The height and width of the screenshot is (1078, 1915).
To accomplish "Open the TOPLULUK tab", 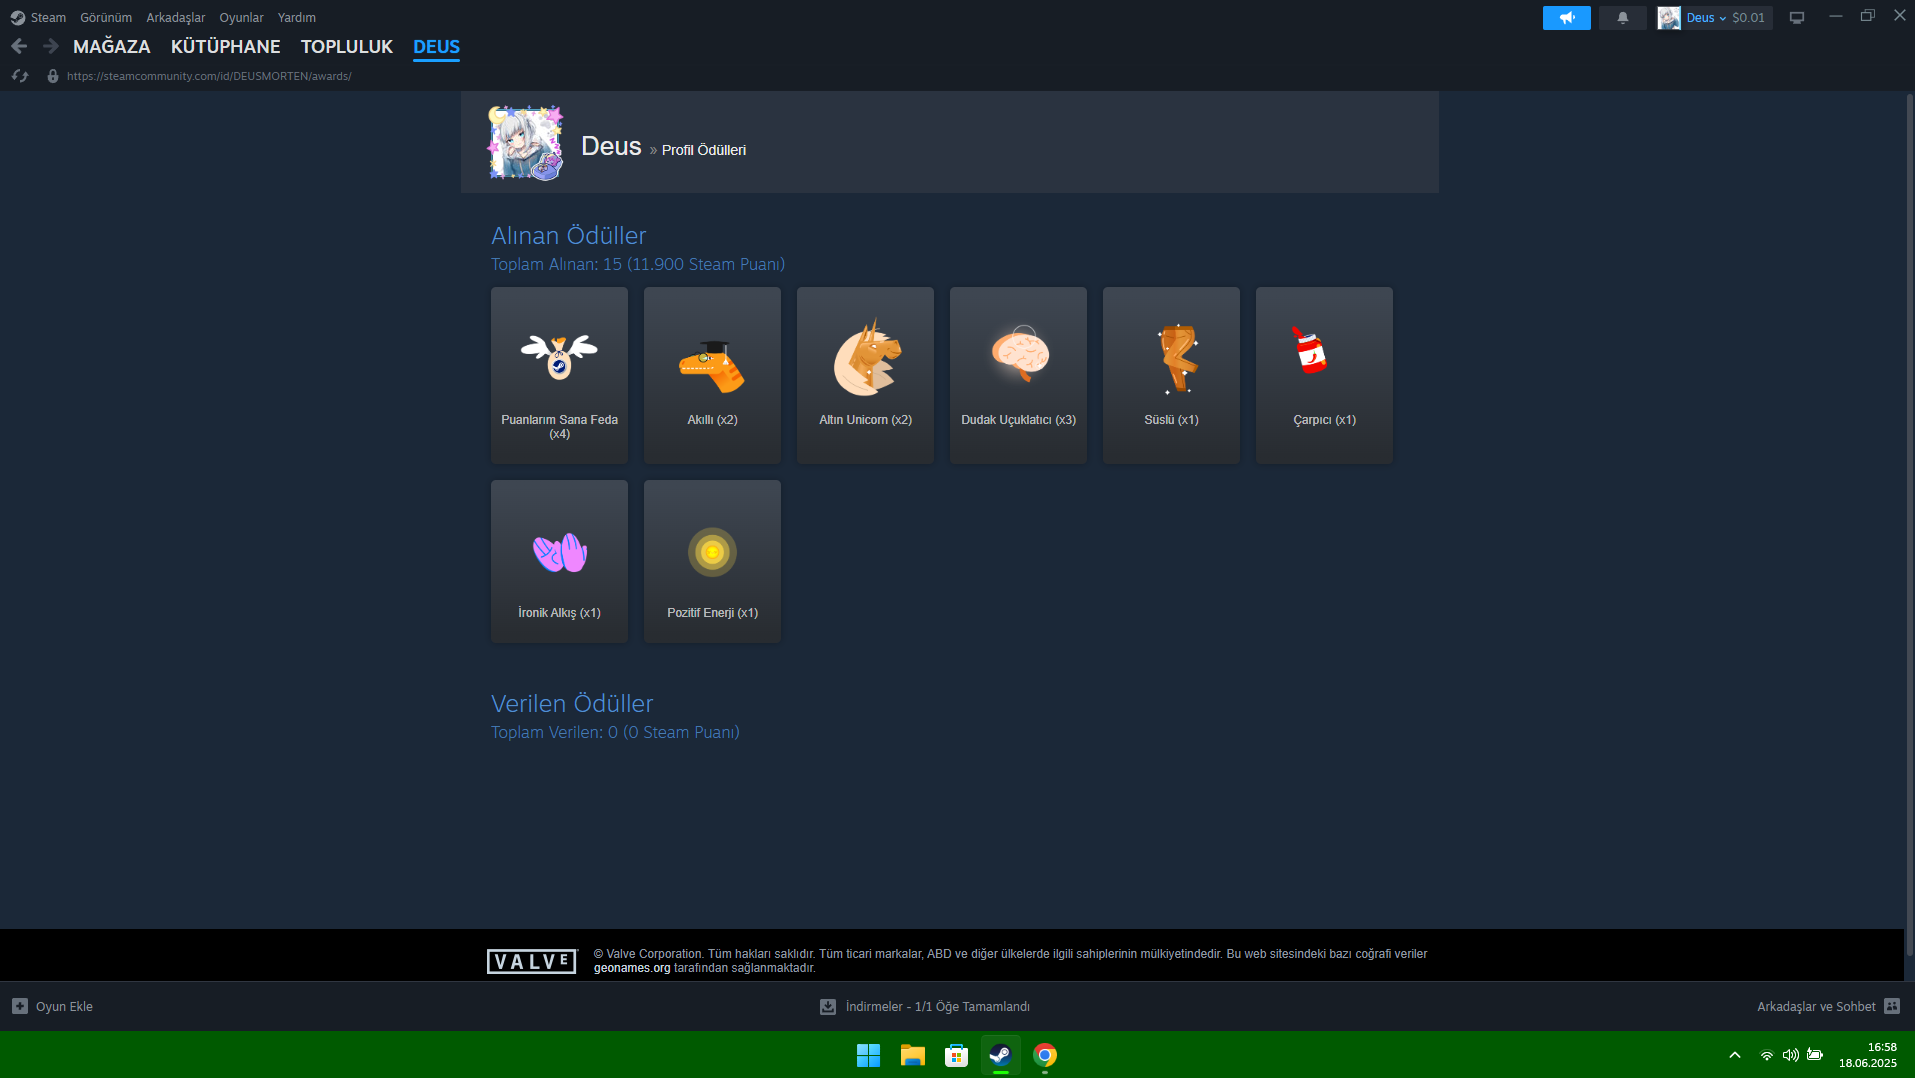I will point(347,47).
